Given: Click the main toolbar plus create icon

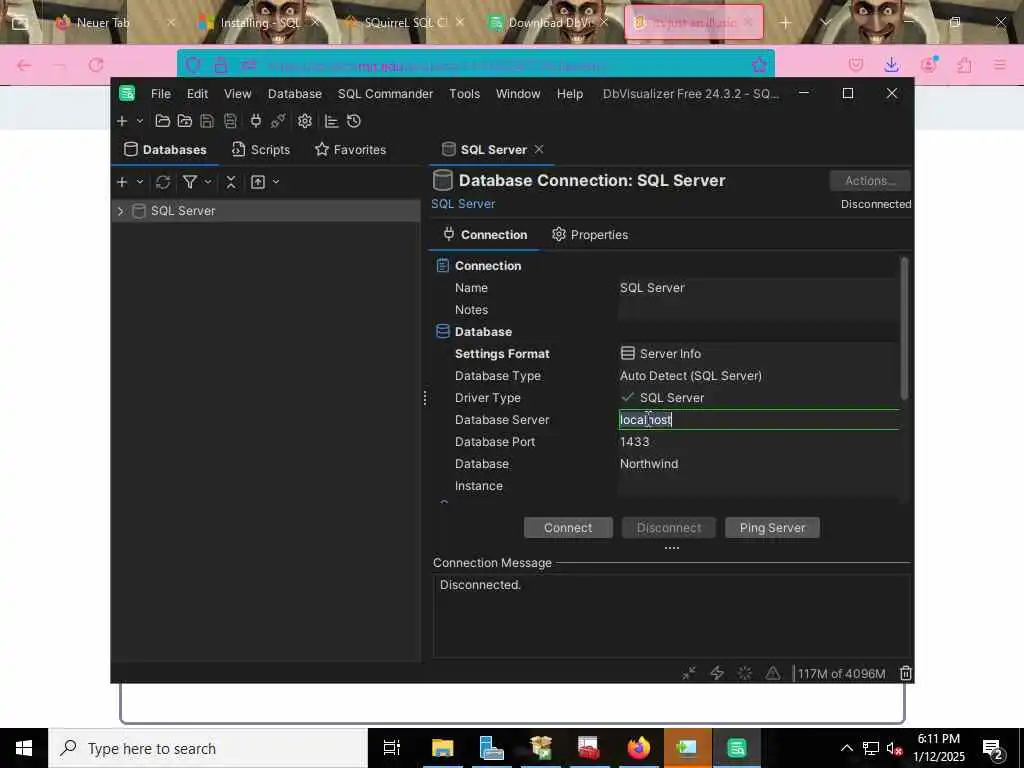Looking at the screenshot, I should coord(122,121).
